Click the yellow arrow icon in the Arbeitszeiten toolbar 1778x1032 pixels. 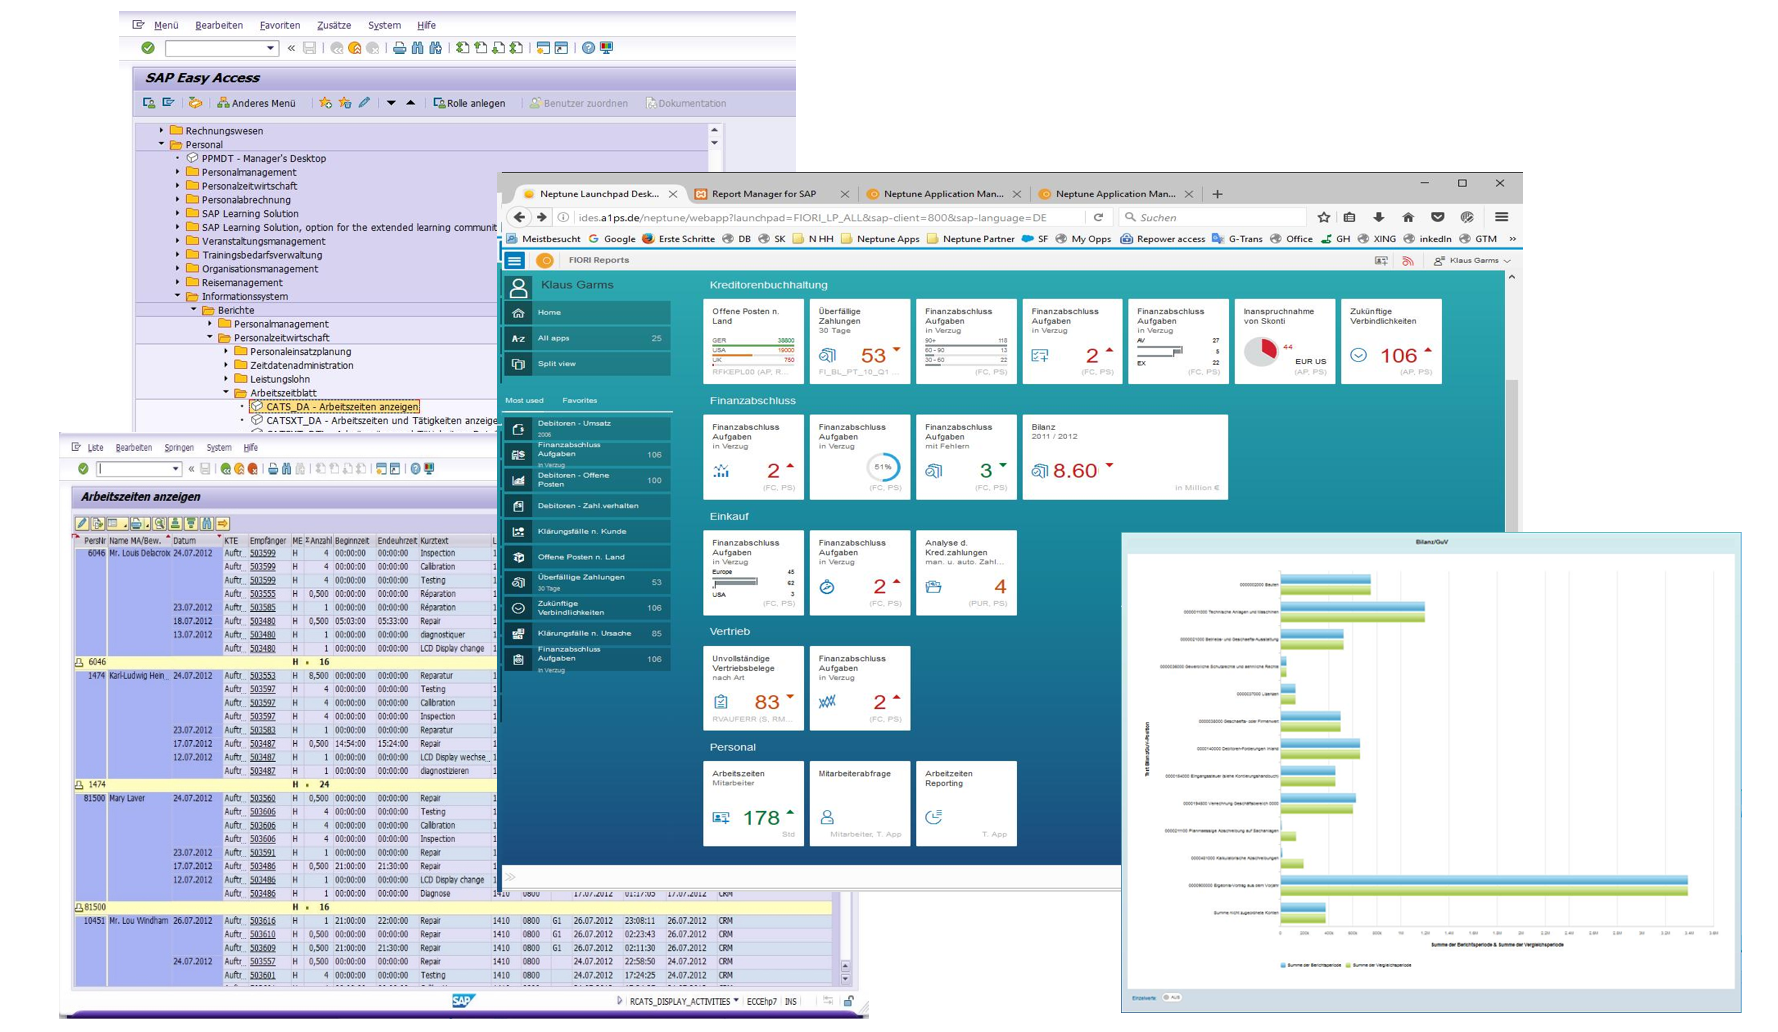click(223, 523)
